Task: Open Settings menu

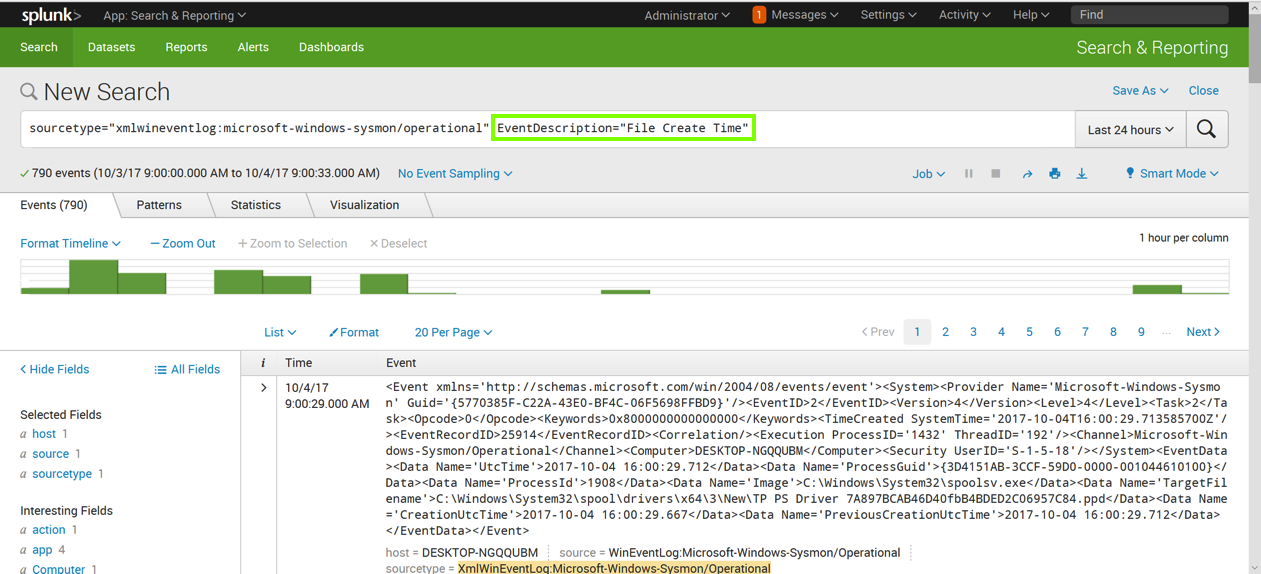Action: (888, 15)
